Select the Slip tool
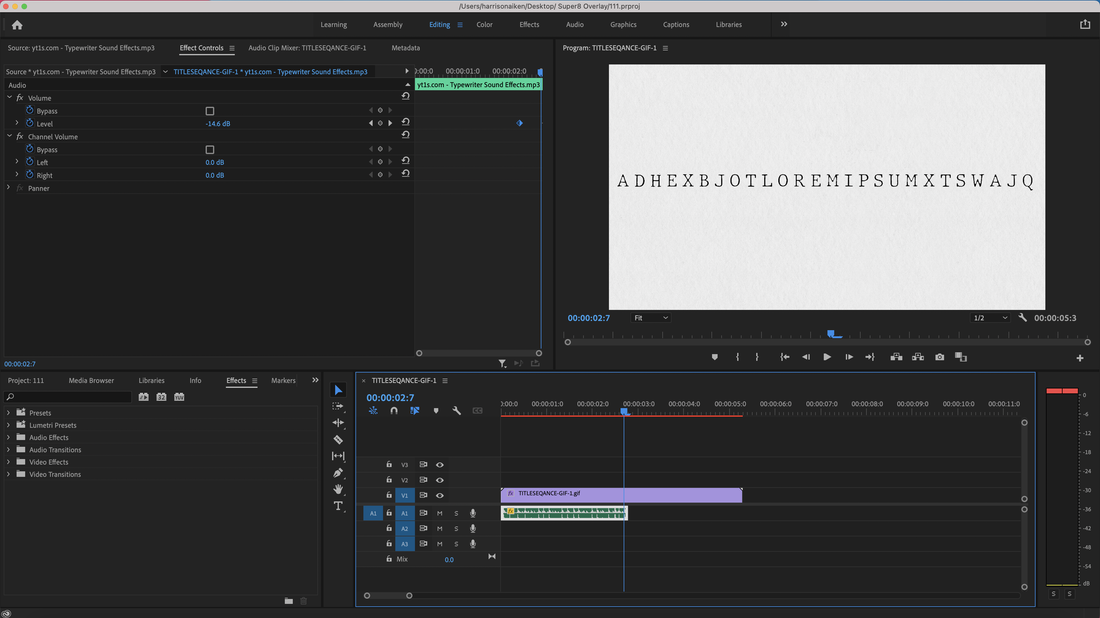Image resolution: width=1100 pixels, height=618 pixels. [338, 456]
